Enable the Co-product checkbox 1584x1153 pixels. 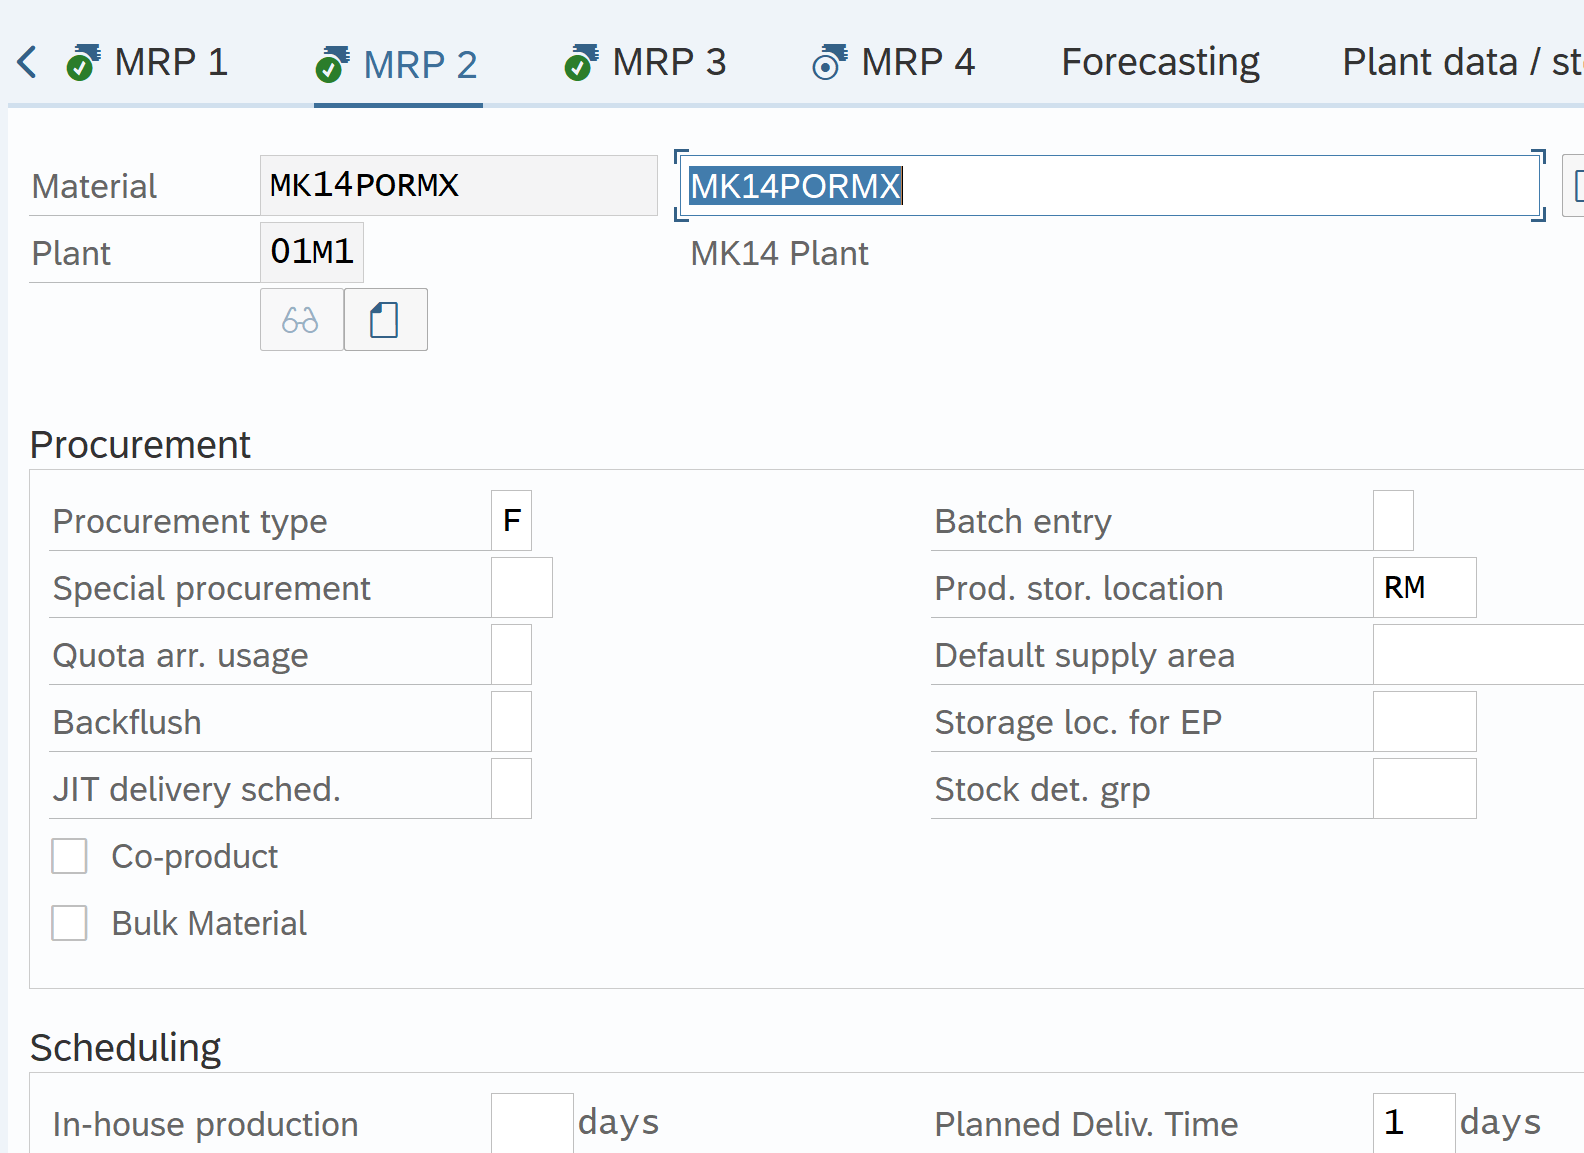(x=69, y=856)
